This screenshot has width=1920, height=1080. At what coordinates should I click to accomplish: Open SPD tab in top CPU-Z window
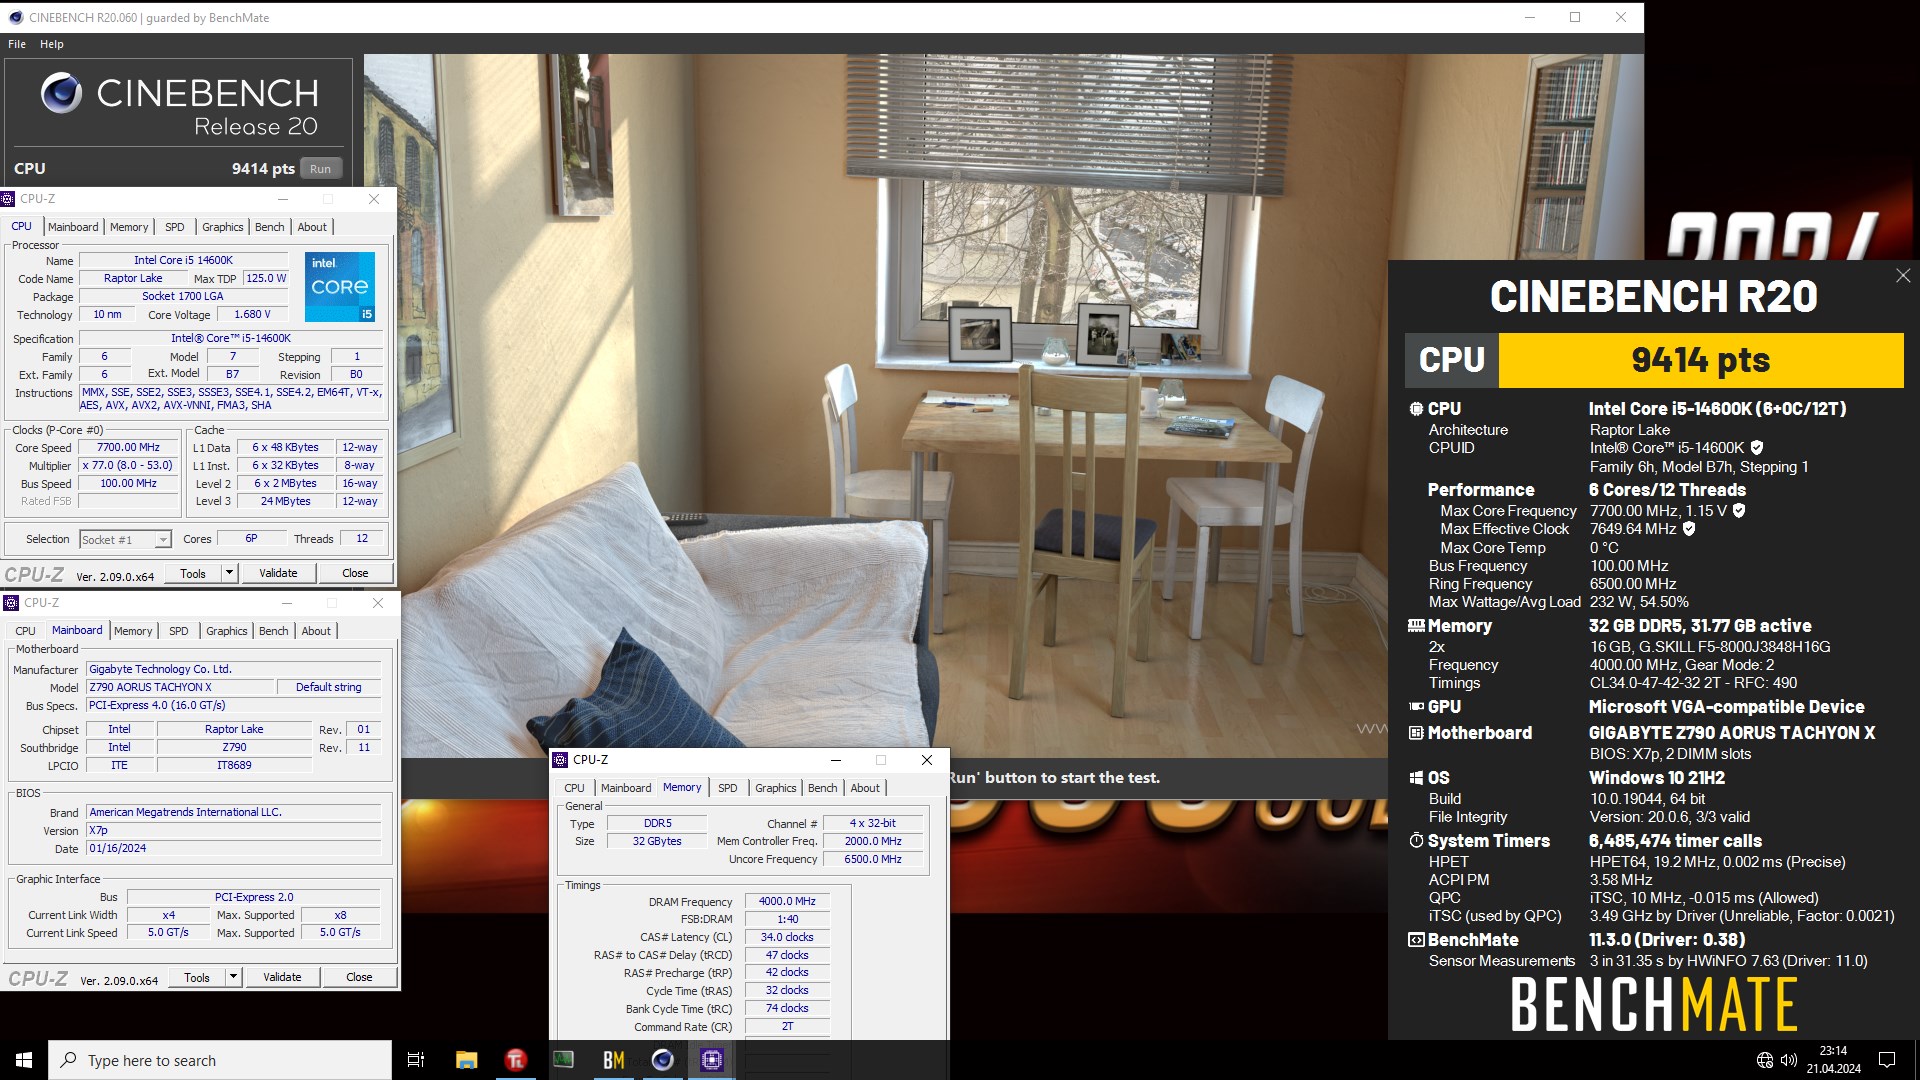click(x=175, y=227)
